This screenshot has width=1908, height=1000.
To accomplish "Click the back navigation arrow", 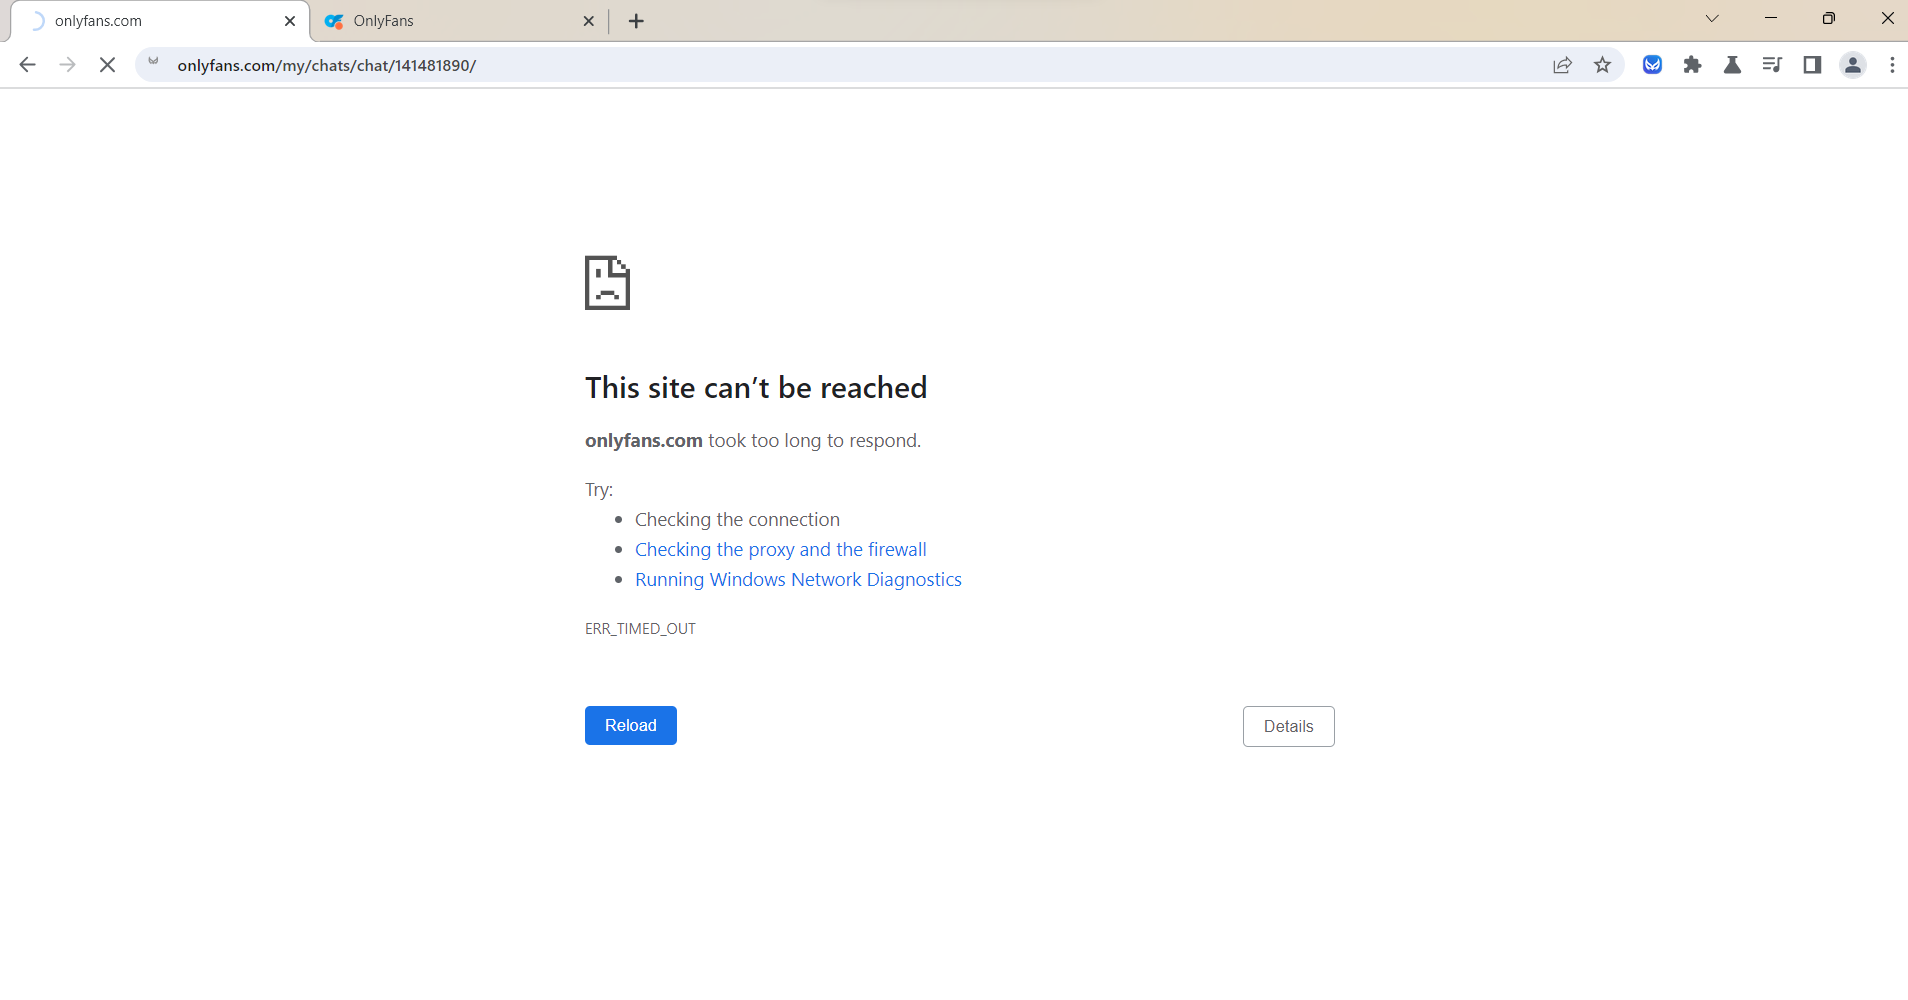I will click(27, 65).
